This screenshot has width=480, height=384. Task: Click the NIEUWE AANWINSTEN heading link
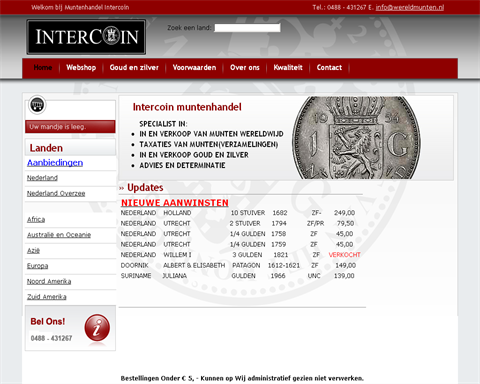(175, 203)
